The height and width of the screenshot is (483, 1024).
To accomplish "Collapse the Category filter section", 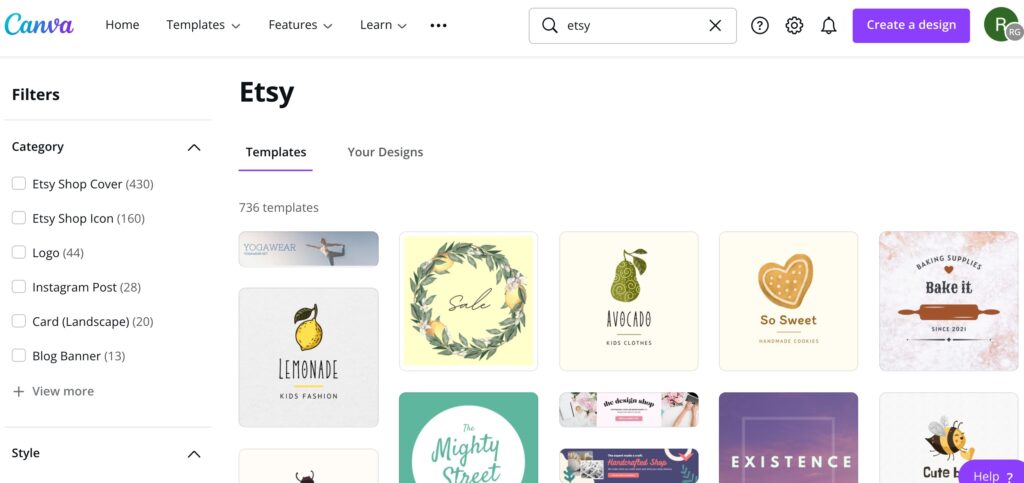I will coord(194,147).
